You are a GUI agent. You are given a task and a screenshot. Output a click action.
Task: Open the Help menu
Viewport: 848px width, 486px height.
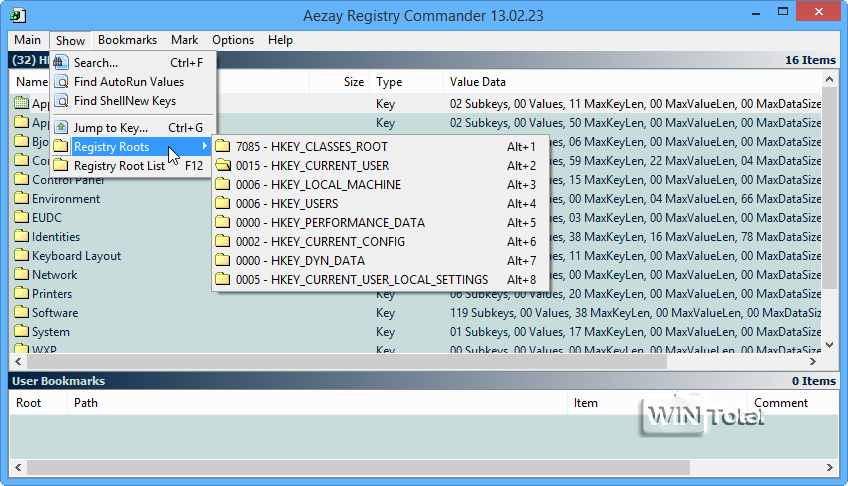280,40
